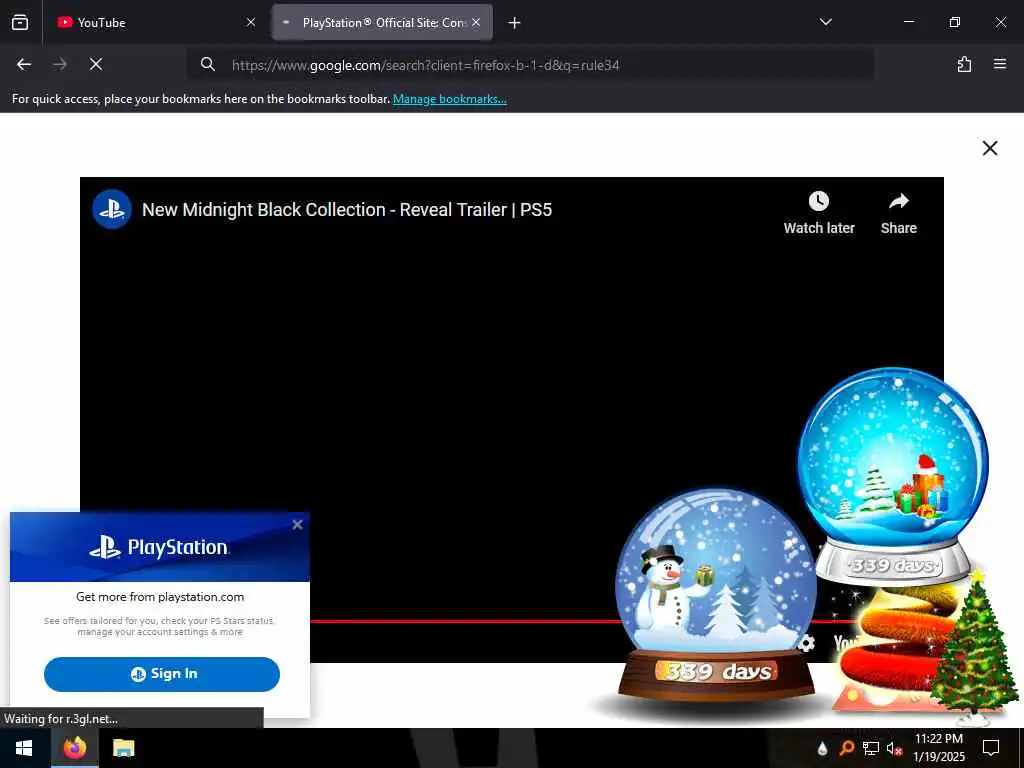This screenshot has width=1024, height=768.
Task: Open File Explorer from taskbar
Action: click(123, 748)
